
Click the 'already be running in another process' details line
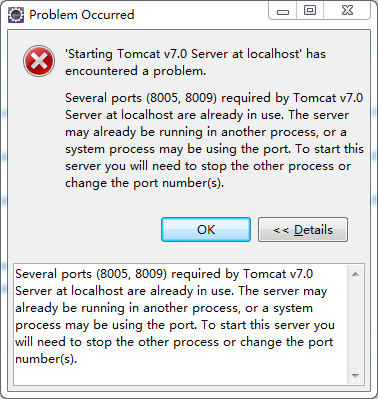pyautogui.click(x=164, y=308)
